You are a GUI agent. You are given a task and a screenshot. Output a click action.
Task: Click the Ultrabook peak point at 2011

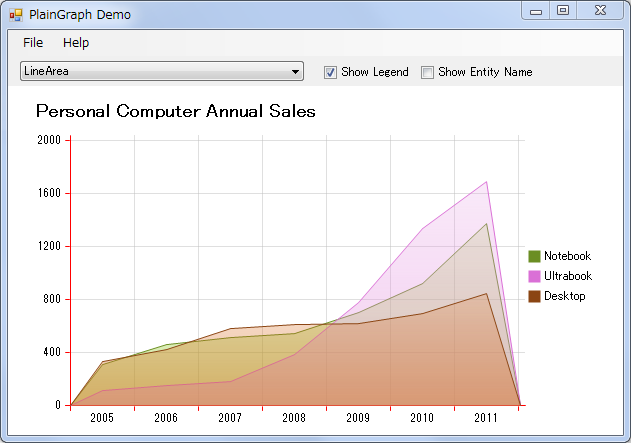pyautogui.click(x=487, y=182)
